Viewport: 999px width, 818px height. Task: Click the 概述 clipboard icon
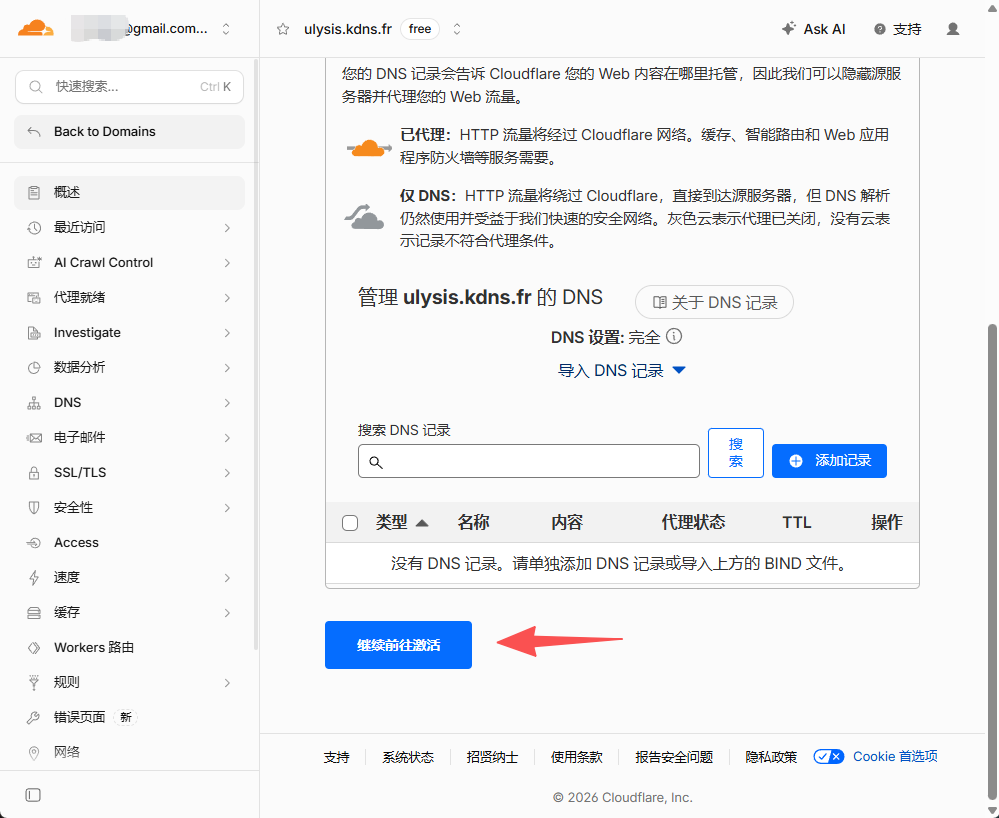coord(34,192)
